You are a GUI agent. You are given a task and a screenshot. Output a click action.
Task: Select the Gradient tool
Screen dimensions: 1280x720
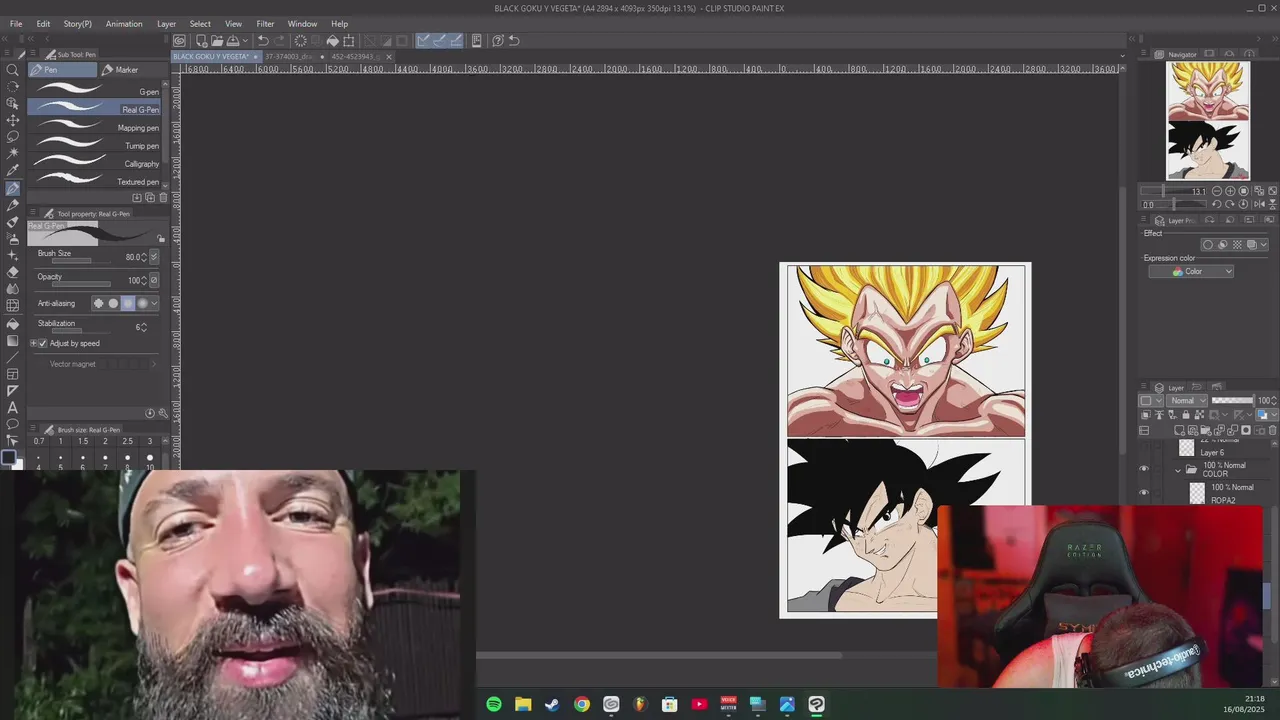pyautogui.click(x=13, y=341)
